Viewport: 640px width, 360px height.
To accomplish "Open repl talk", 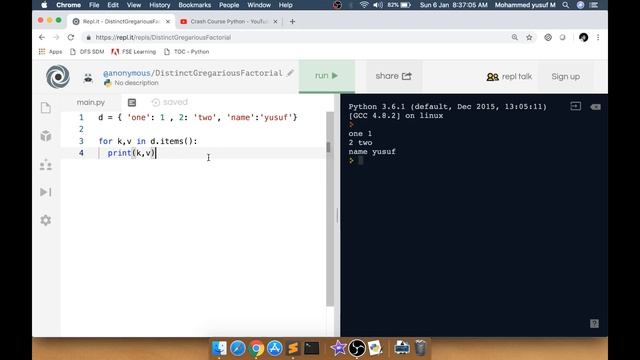I will [x=509, y=76].
